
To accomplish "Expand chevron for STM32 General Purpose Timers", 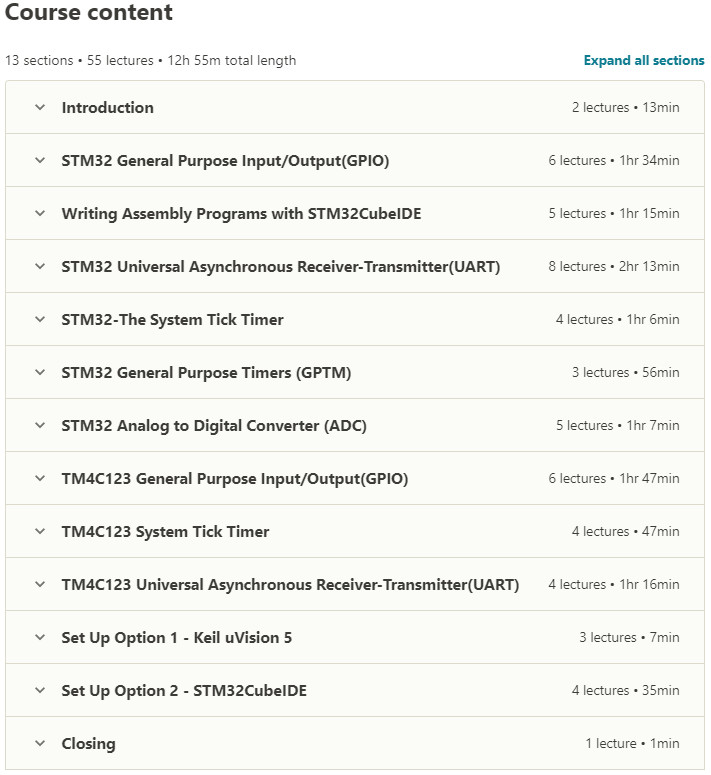I will click(40, 373).
